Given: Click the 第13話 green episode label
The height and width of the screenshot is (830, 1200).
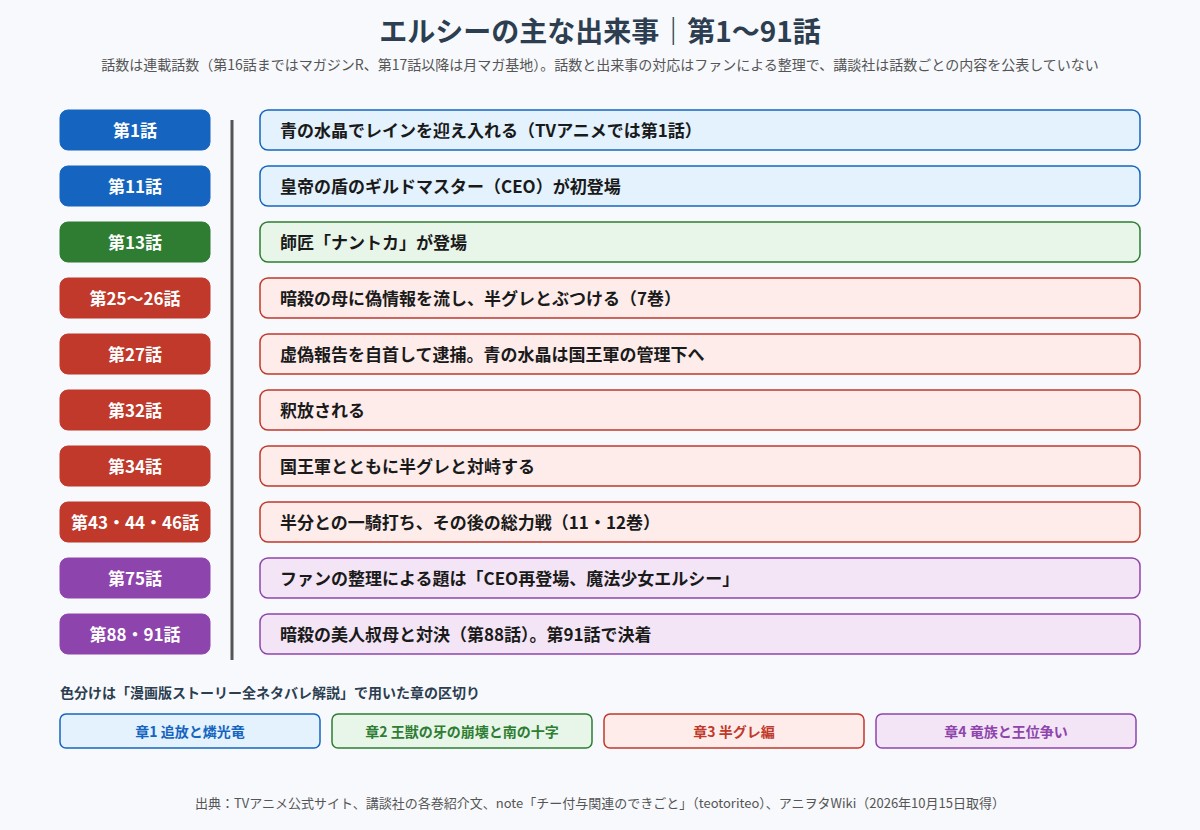Looking at the screenshot, I should click(135, 242).
